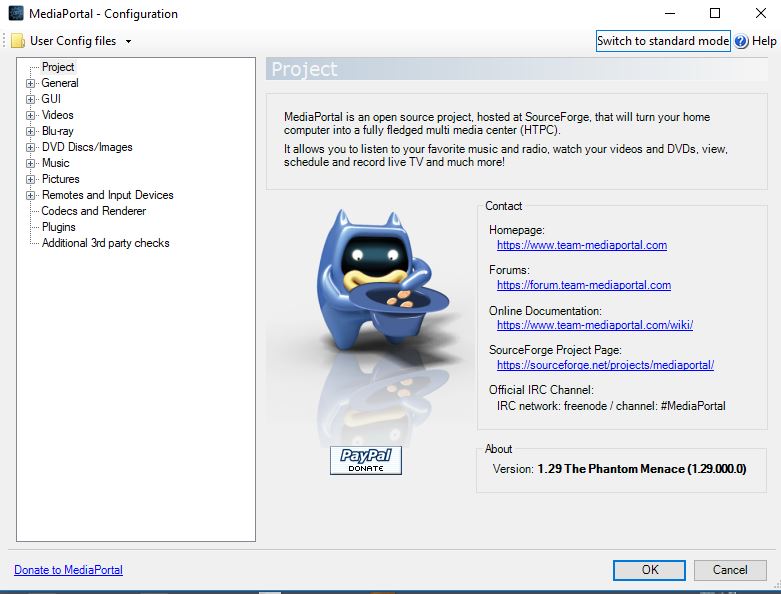Viewport: 781px width, 594px height.
Task: Expand the General tree node
Action: point(31,84)
